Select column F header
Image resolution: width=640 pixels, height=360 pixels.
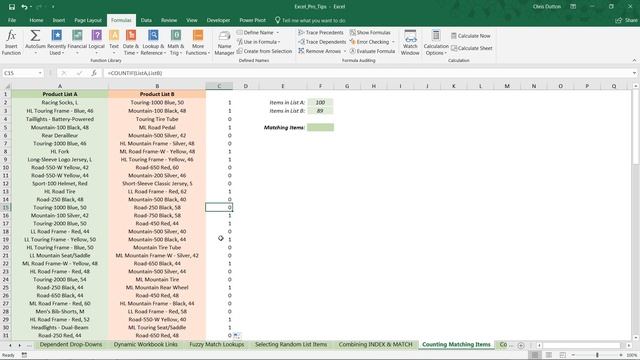point(320,86)
